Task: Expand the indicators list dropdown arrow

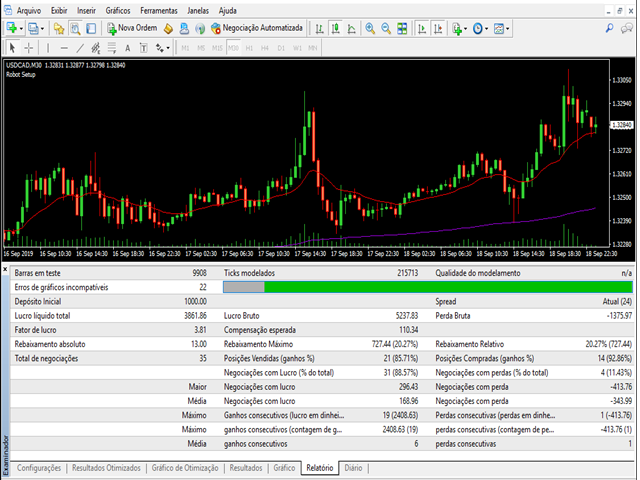Action: (x=465, y=29)
